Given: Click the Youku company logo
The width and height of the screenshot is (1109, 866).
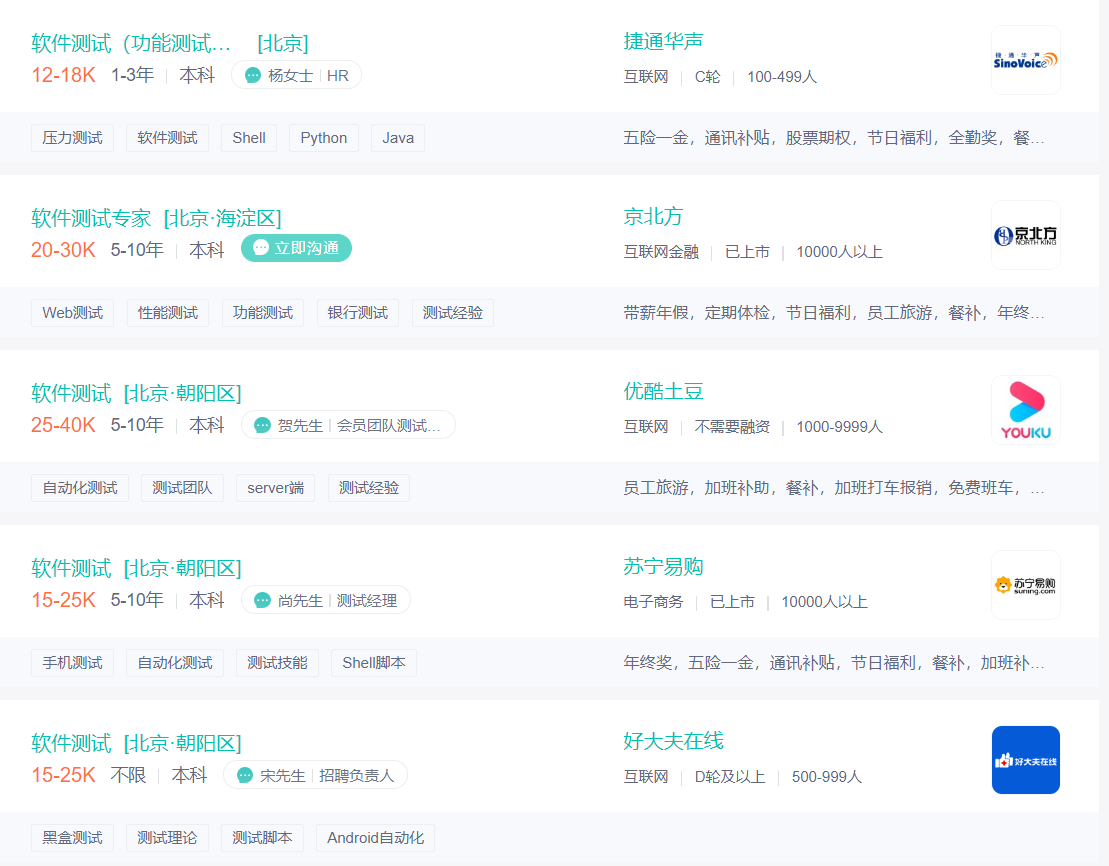Looking at the screenshot, I should [x=1025, y=410].
